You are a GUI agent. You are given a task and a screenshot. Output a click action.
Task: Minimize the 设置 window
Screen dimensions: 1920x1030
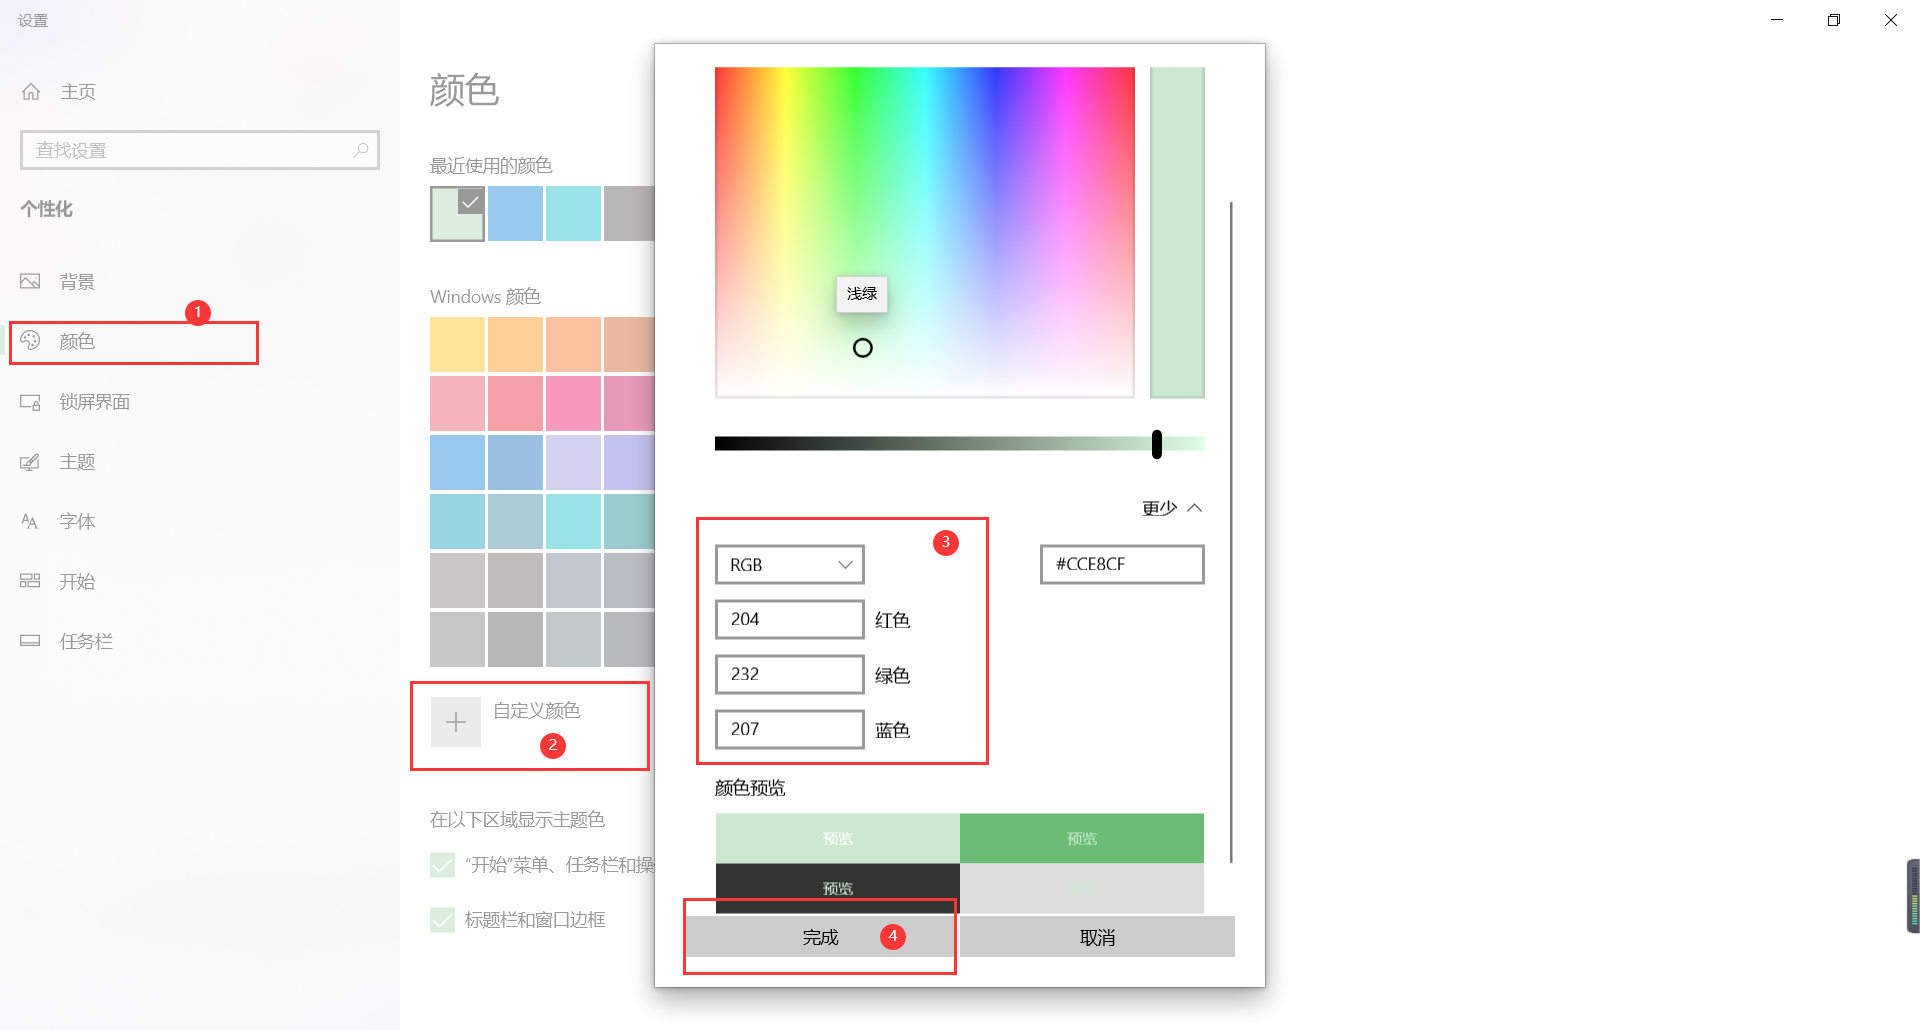click(x=1777, y=20)
